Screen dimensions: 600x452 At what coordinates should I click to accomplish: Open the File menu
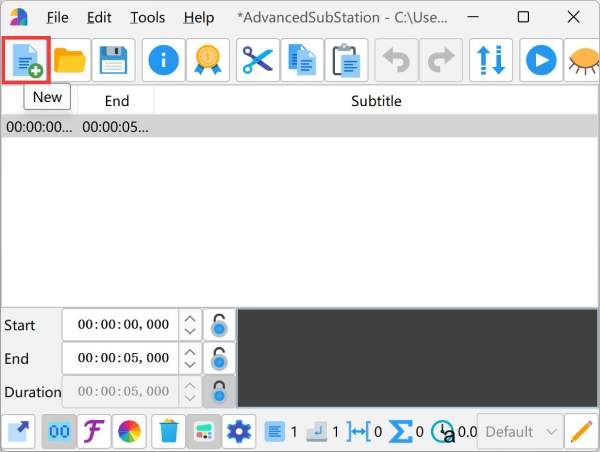pyautogui.click(x=57, y=17)
